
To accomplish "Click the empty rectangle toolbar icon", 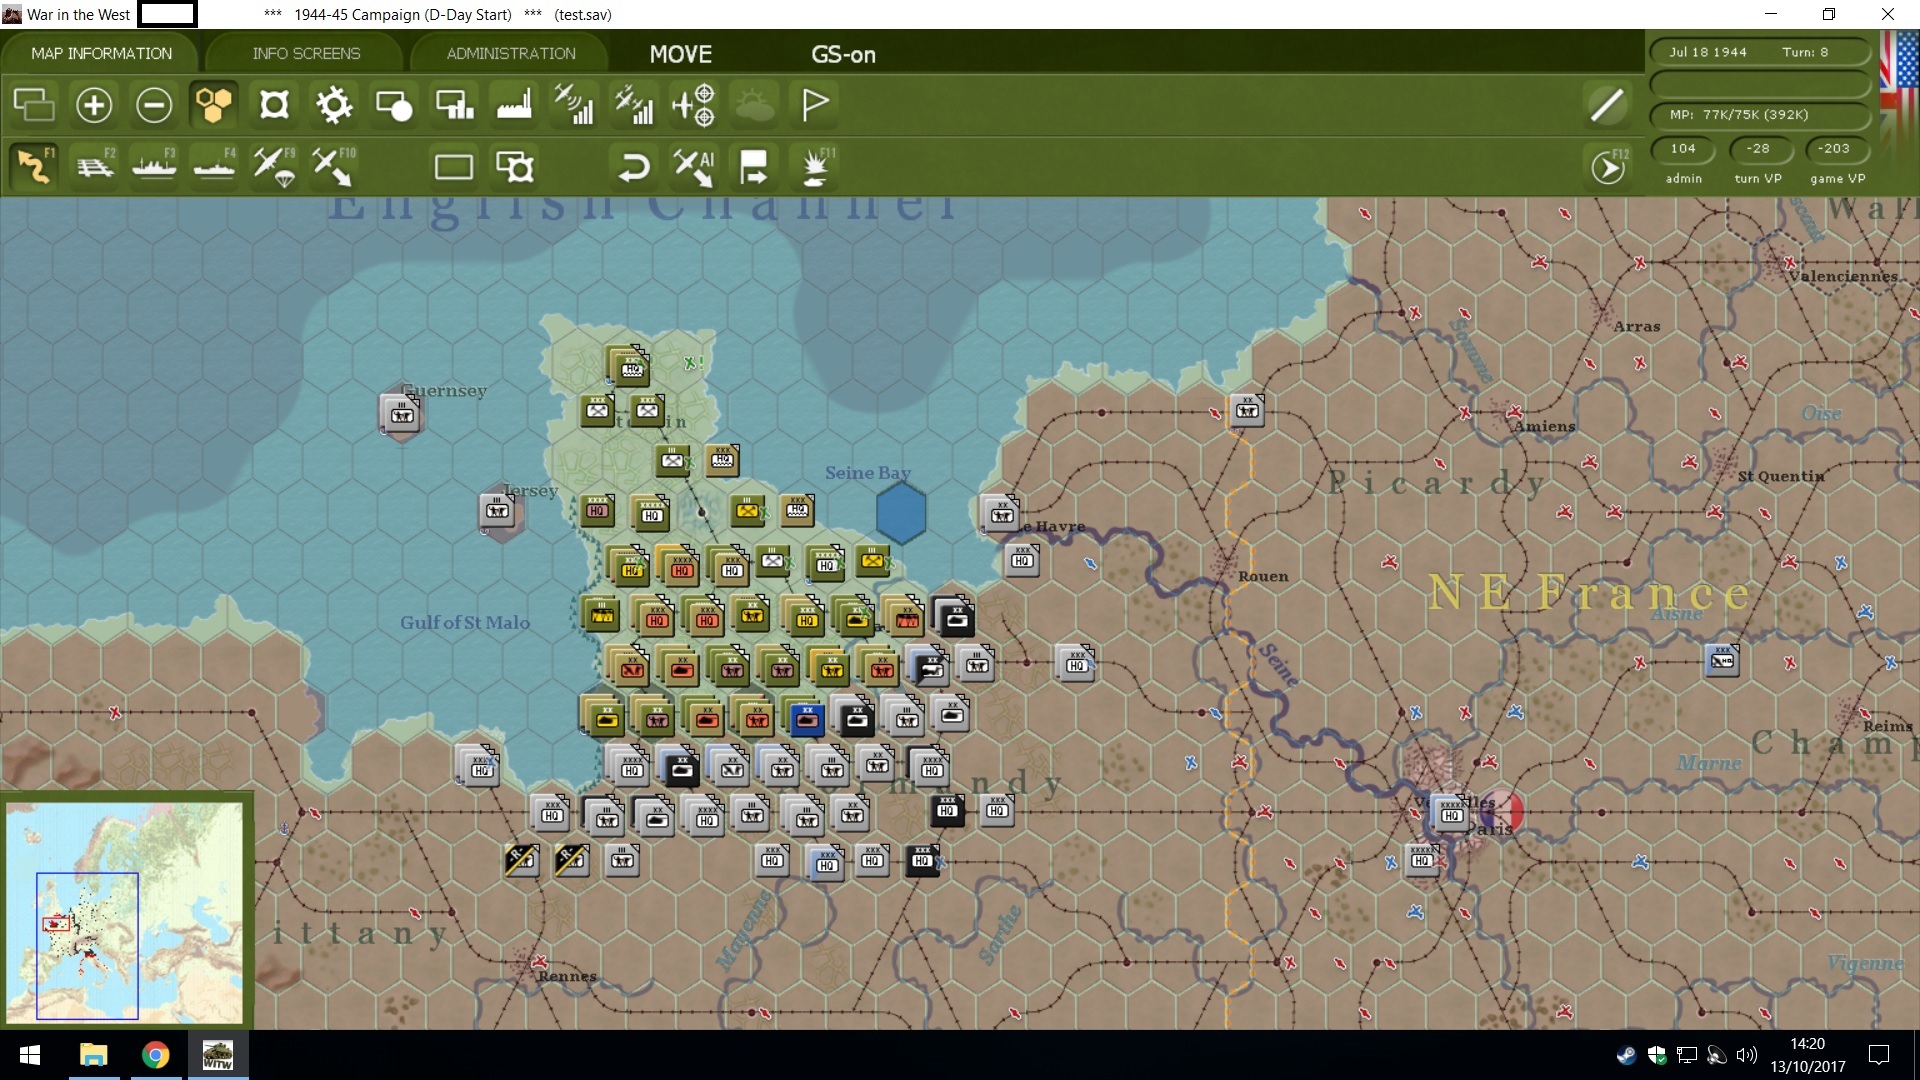I will pos(454,166).
